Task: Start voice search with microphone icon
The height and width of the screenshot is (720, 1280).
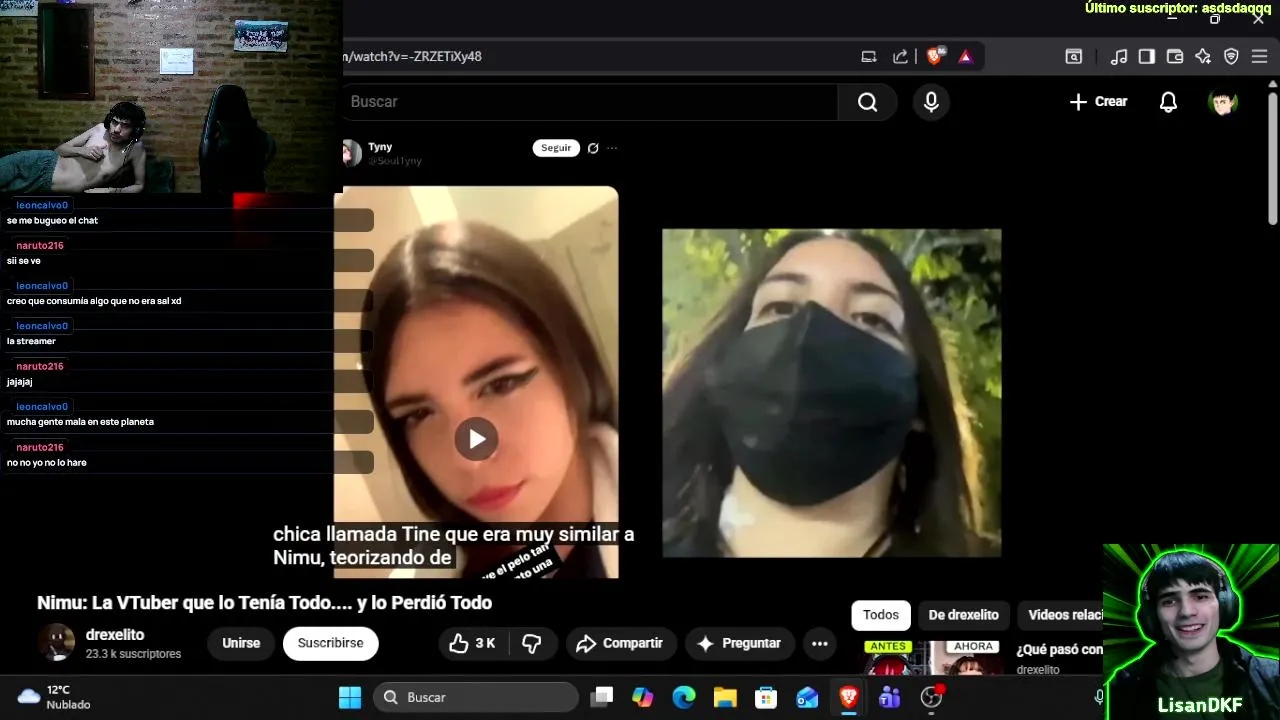Action: tap(931, 102)
